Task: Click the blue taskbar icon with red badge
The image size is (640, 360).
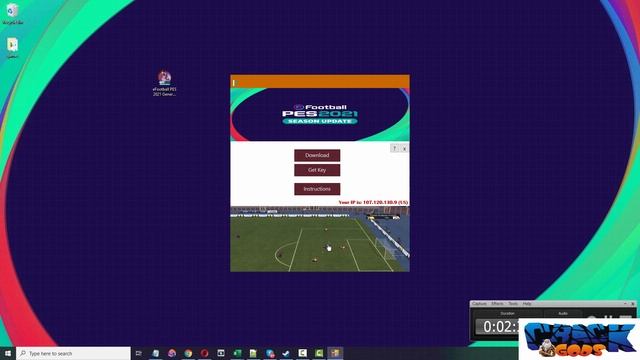Action: (x=270, y=353)
